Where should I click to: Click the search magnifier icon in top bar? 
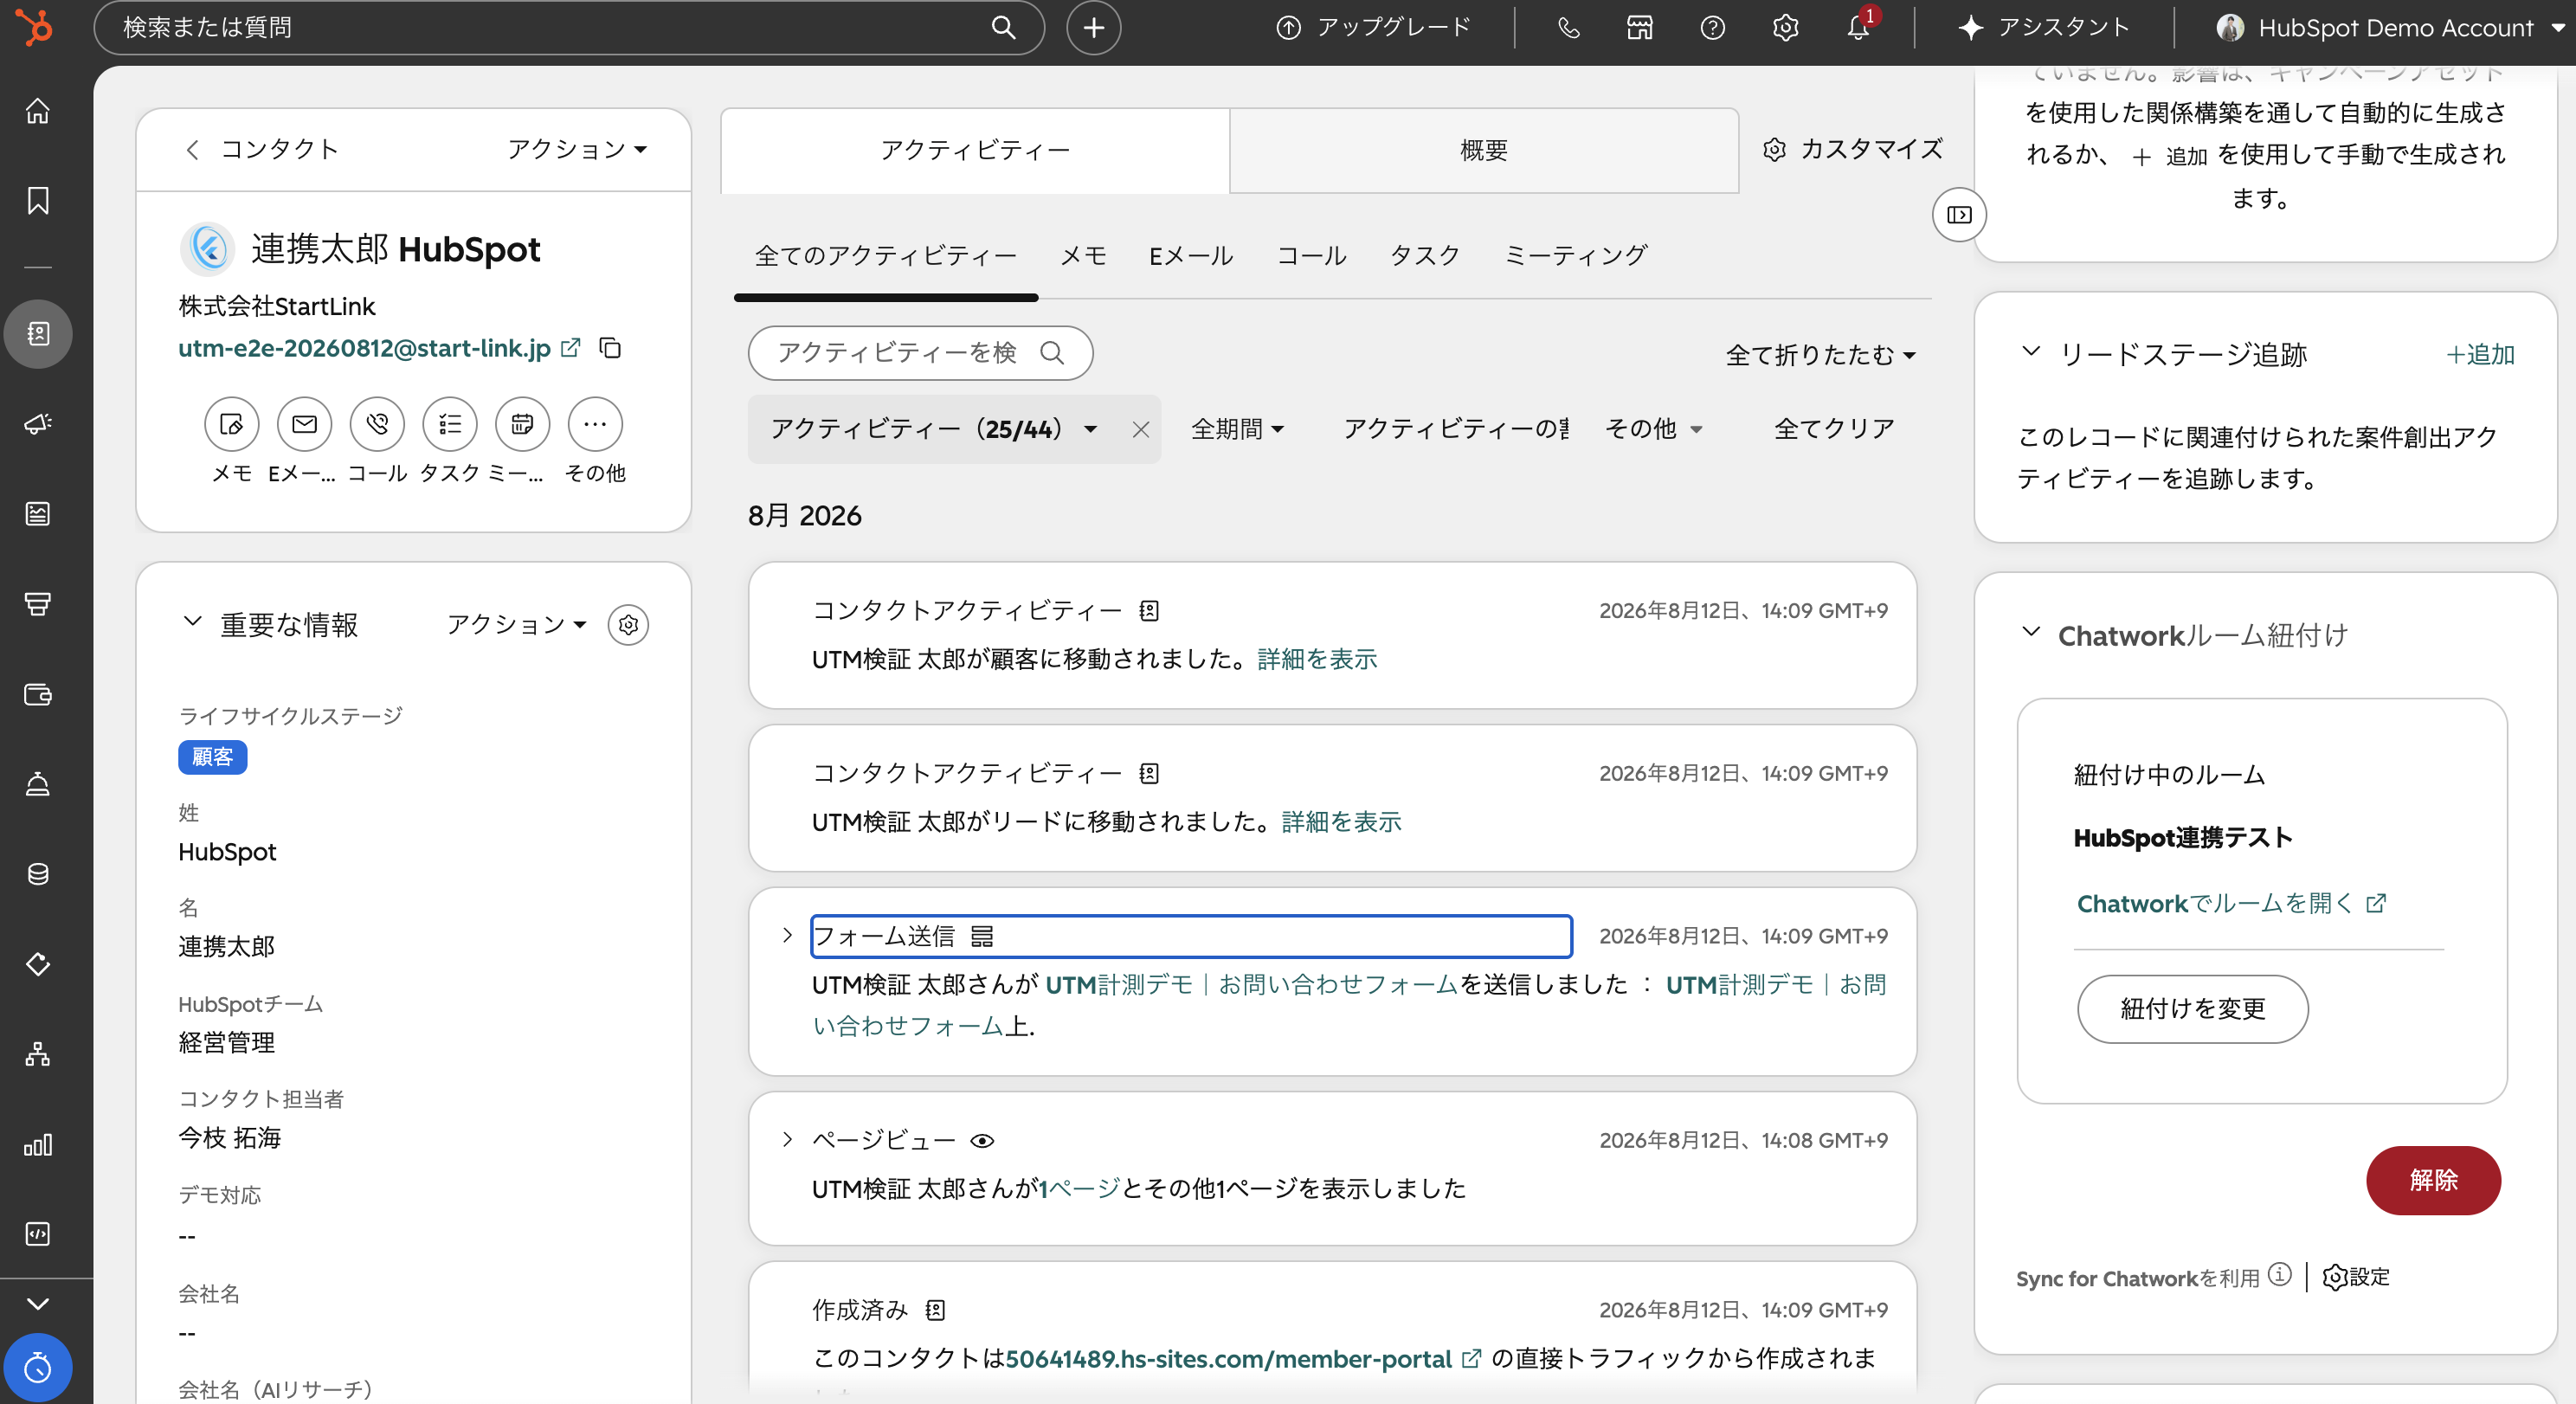pyautogui.click(x=1003, y=27)
